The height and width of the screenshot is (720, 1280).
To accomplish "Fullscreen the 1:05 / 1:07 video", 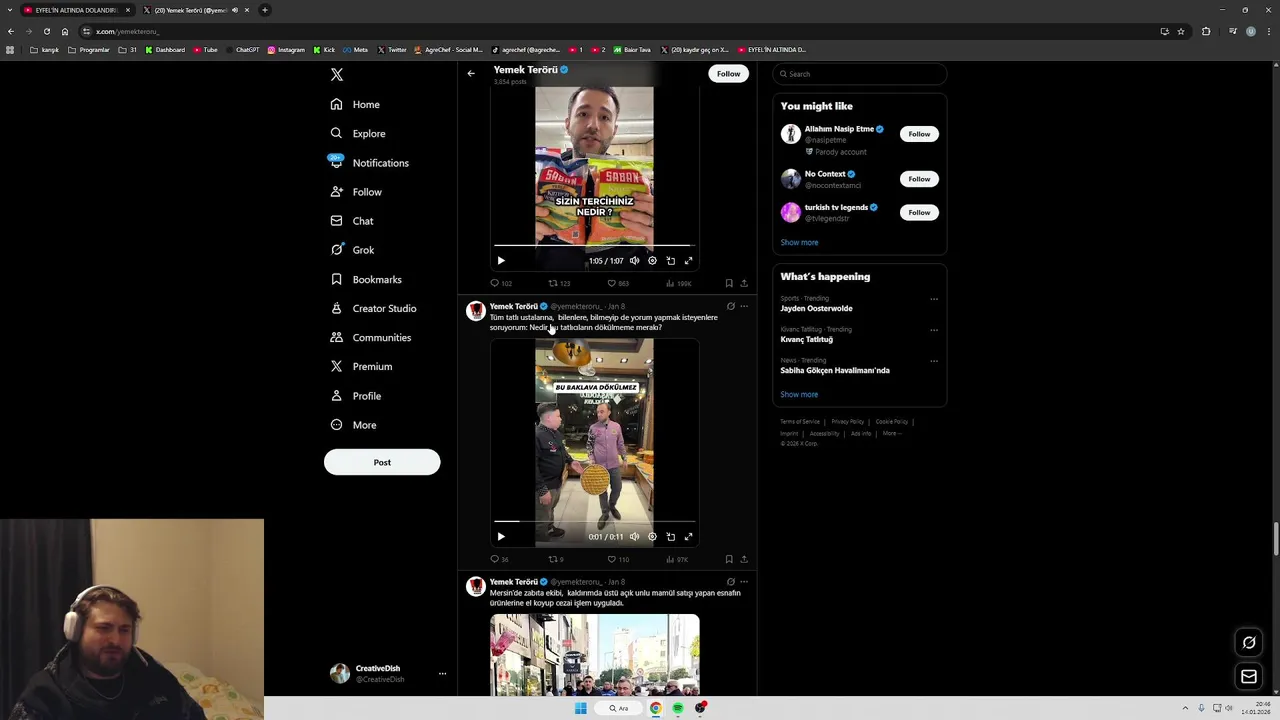I will click(x=688, y=260).
